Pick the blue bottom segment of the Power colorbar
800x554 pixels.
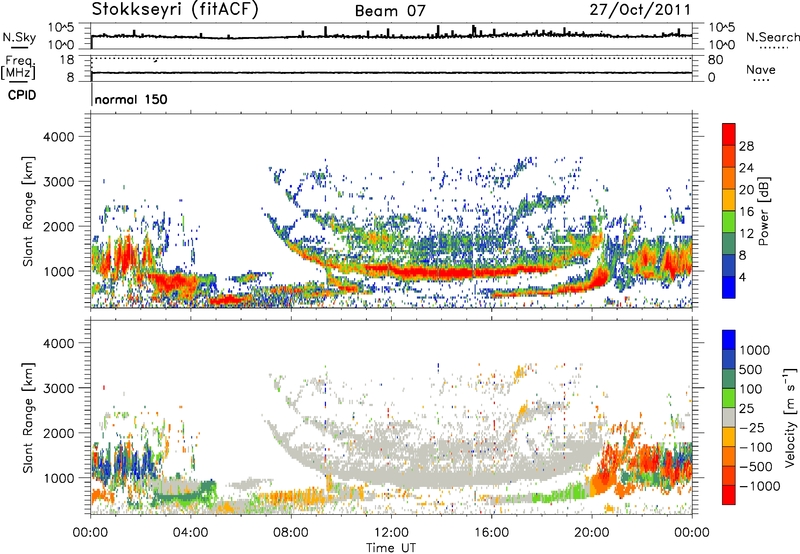tap(729, 287)
